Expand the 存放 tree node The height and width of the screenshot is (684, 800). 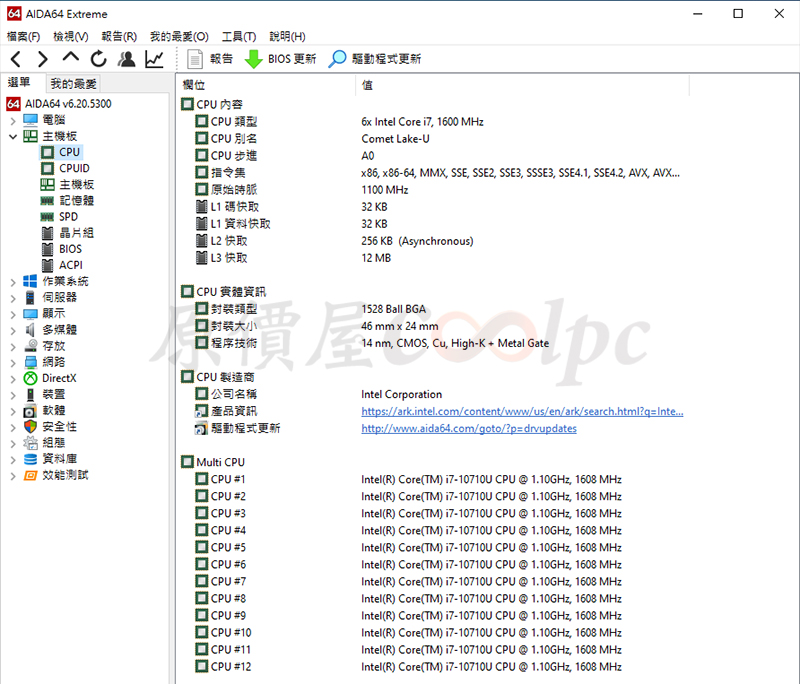[13, 347]
